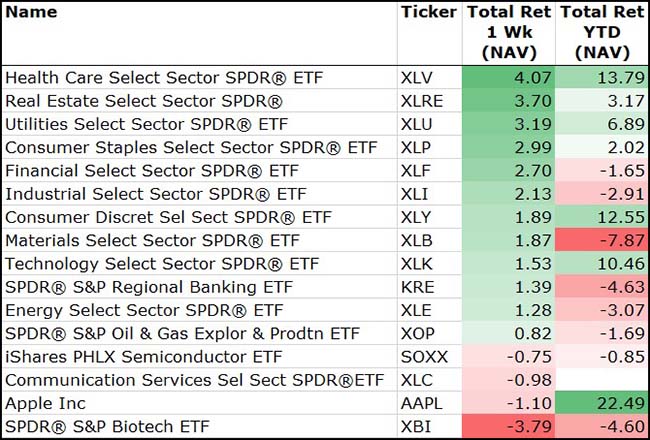This screenshot has width=650, height=440.
Task: Click the Ticker column header
Action: click(x=428, y=13)
